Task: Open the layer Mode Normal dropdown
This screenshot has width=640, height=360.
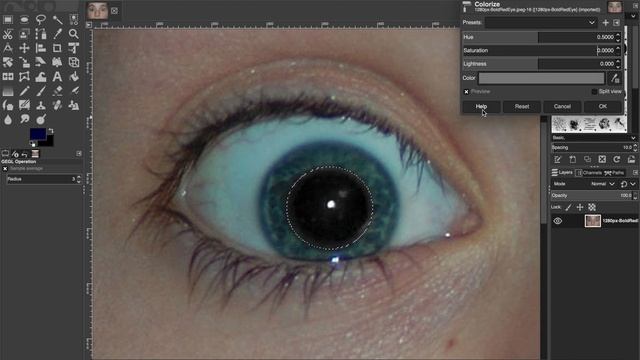Action: pyautogui.click(x=603, y=184)
